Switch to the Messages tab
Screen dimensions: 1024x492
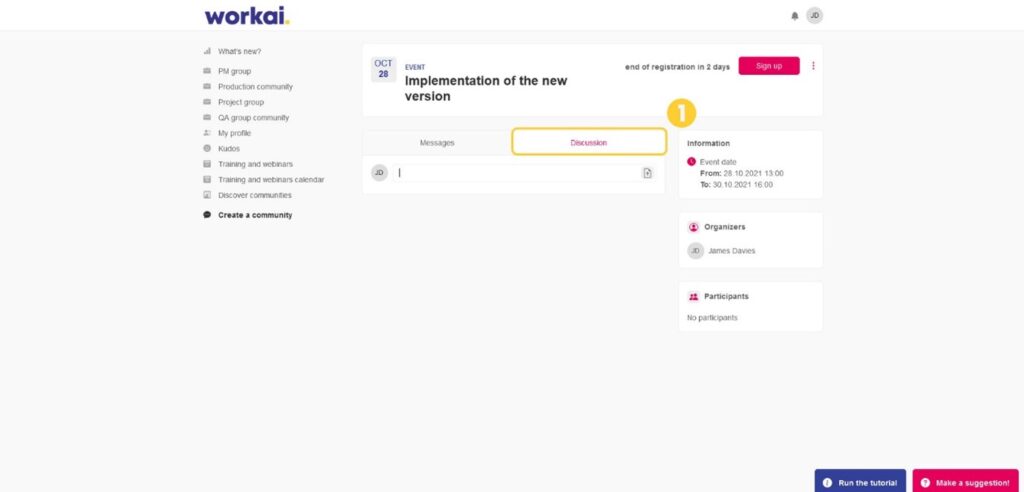437,142
